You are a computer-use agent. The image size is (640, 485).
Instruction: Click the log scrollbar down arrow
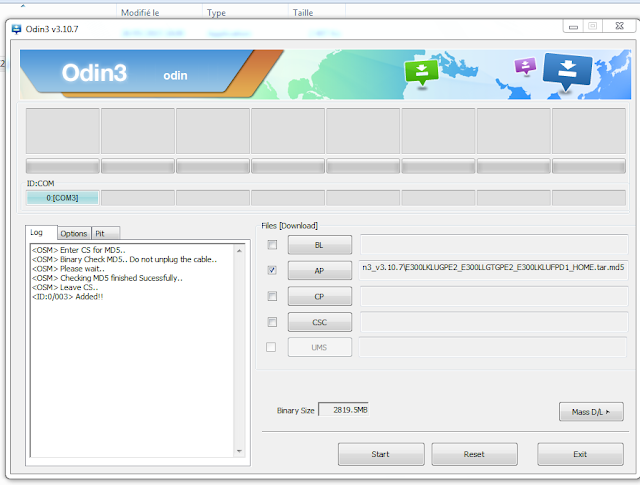(x=239, y=451)
